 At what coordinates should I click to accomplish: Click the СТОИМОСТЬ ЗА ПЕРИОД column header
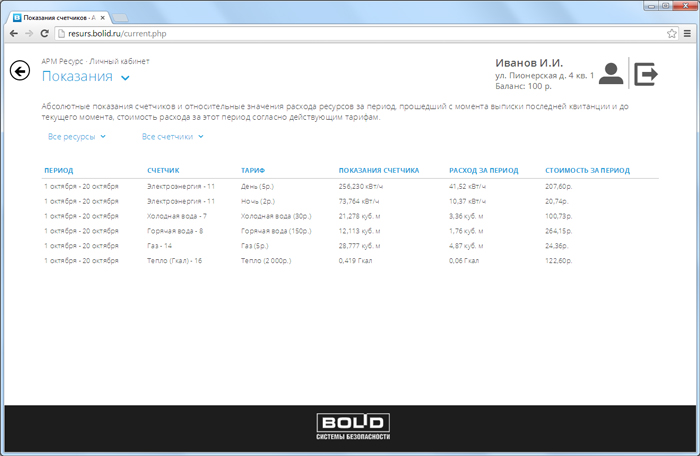click(x=587, y=171)
